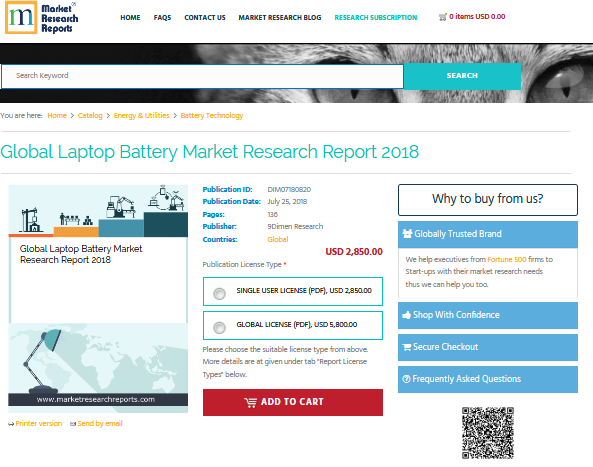Click the Why to buy from us box
The height and width of the screenshot is (467, 593).
point(488,200)
